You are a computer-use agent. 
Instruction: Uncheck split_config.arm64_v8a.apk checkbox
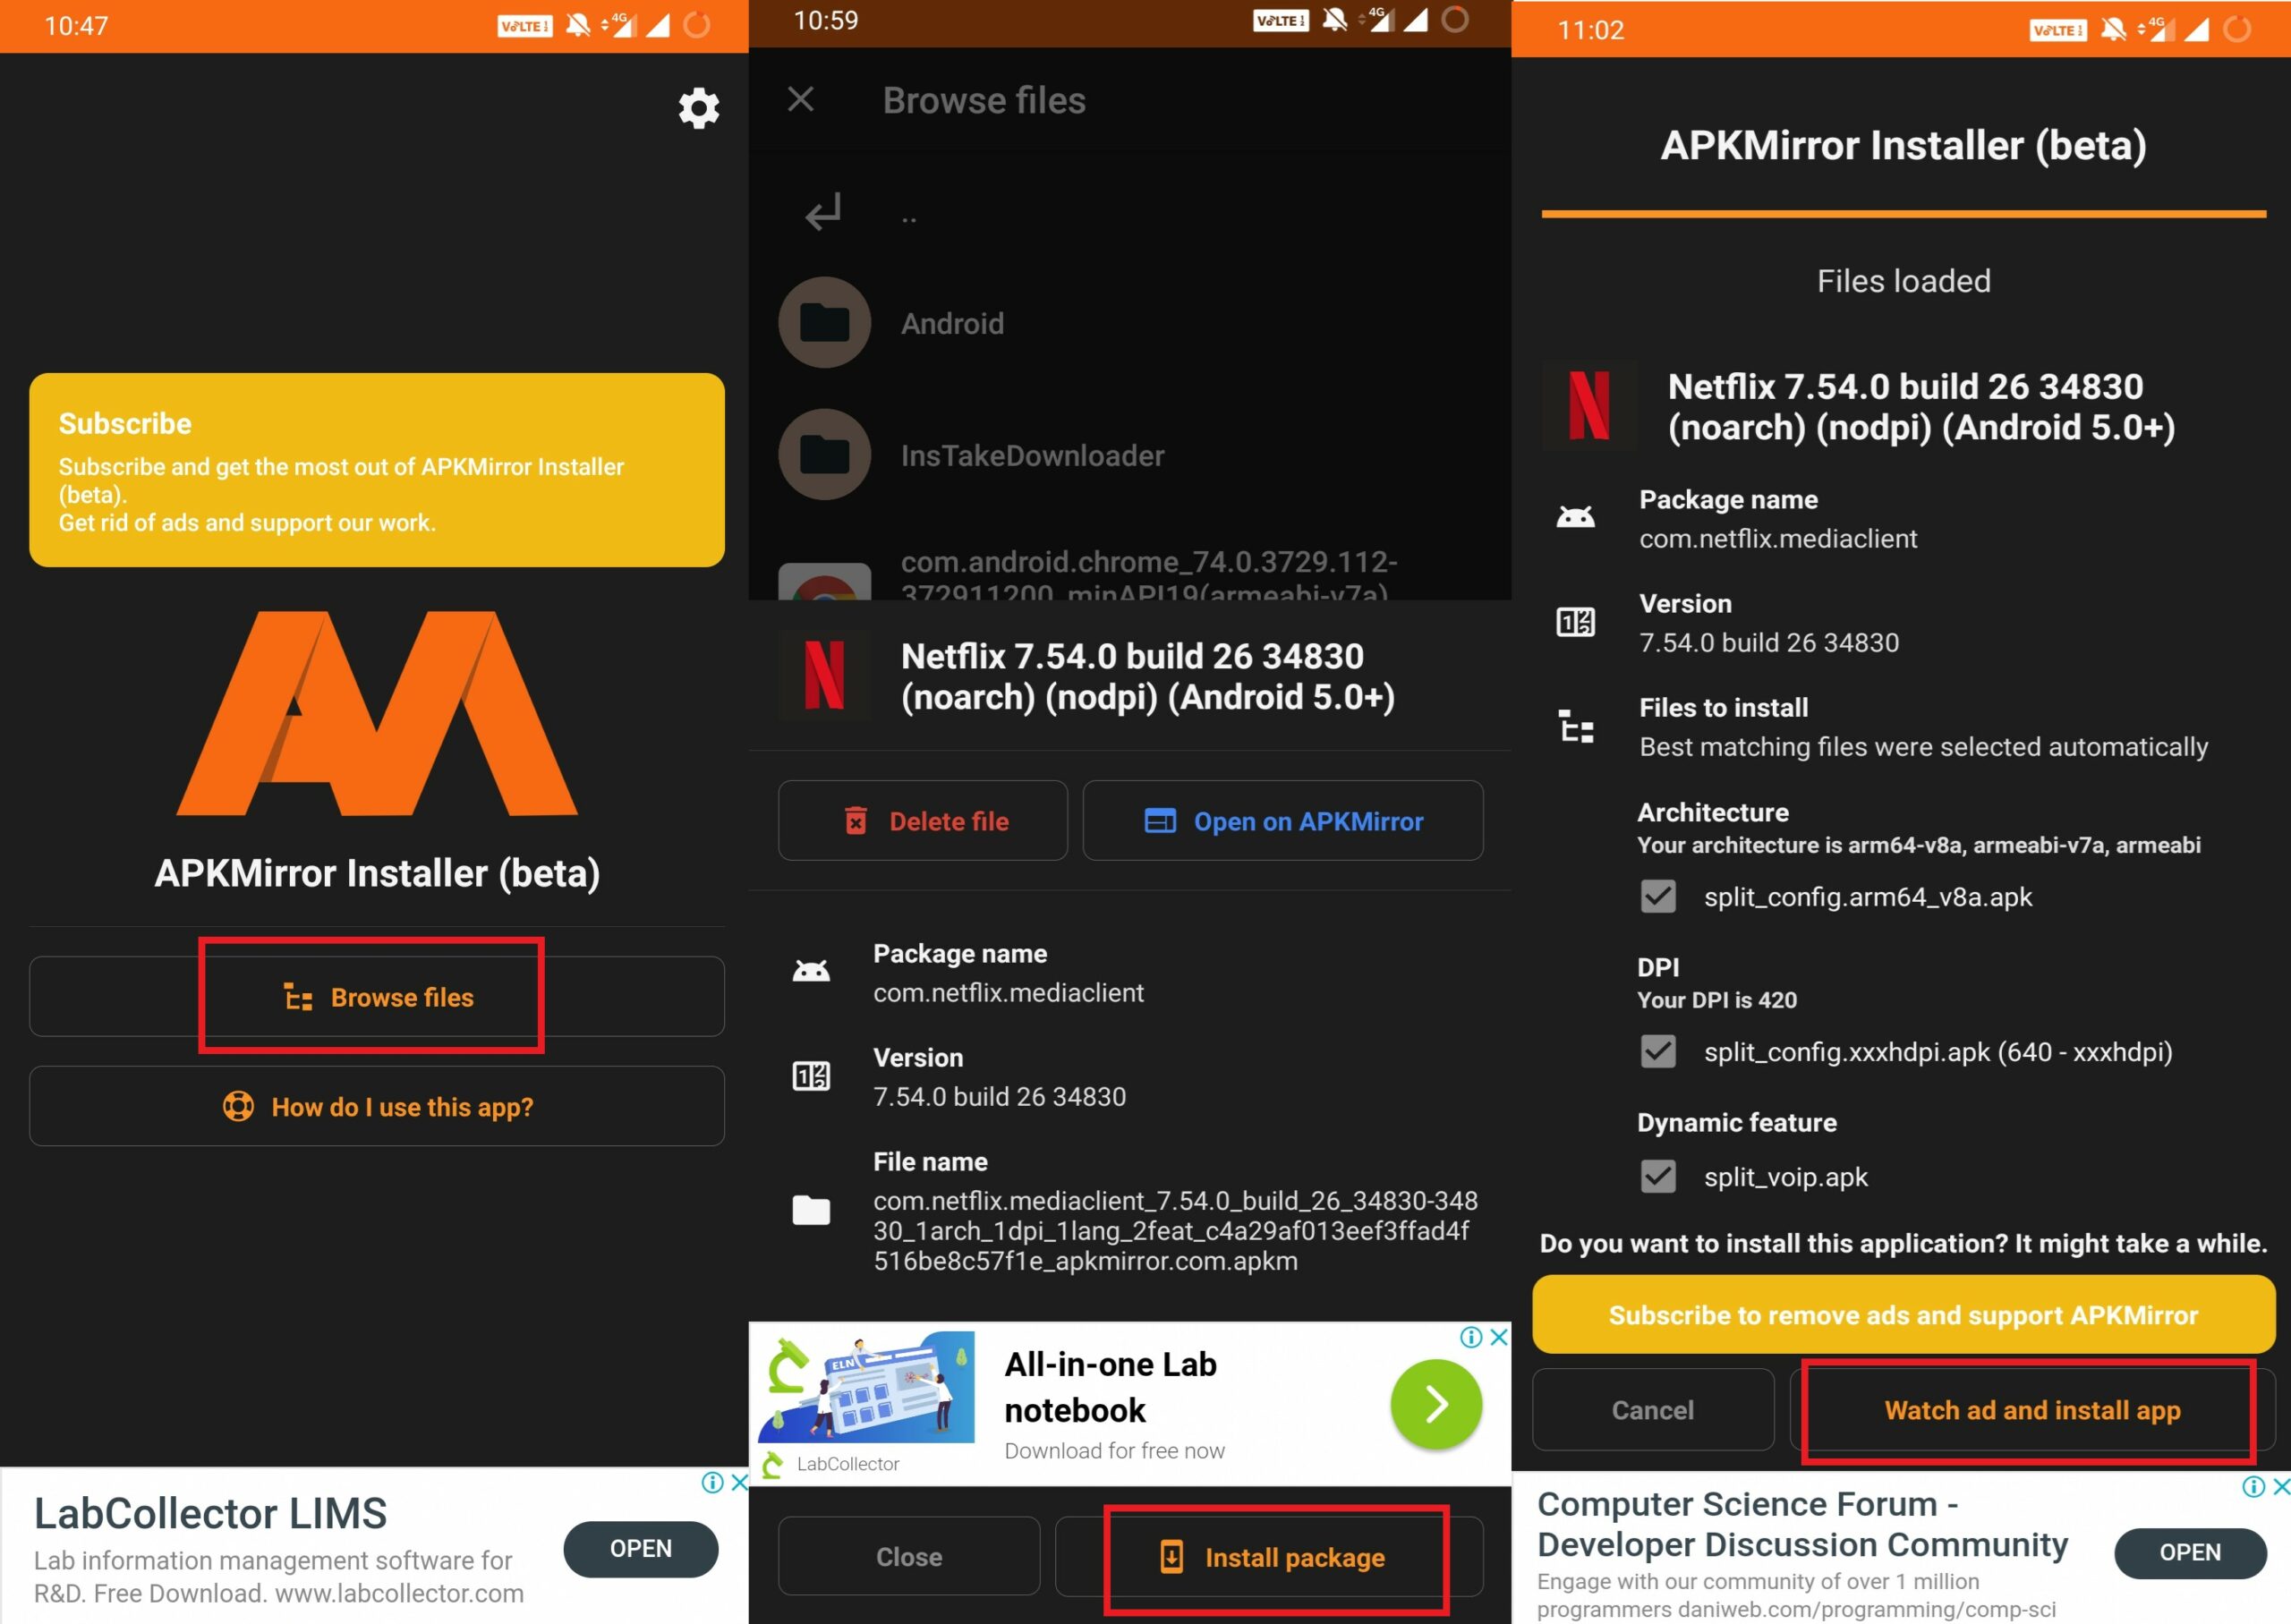point(1658,896)
